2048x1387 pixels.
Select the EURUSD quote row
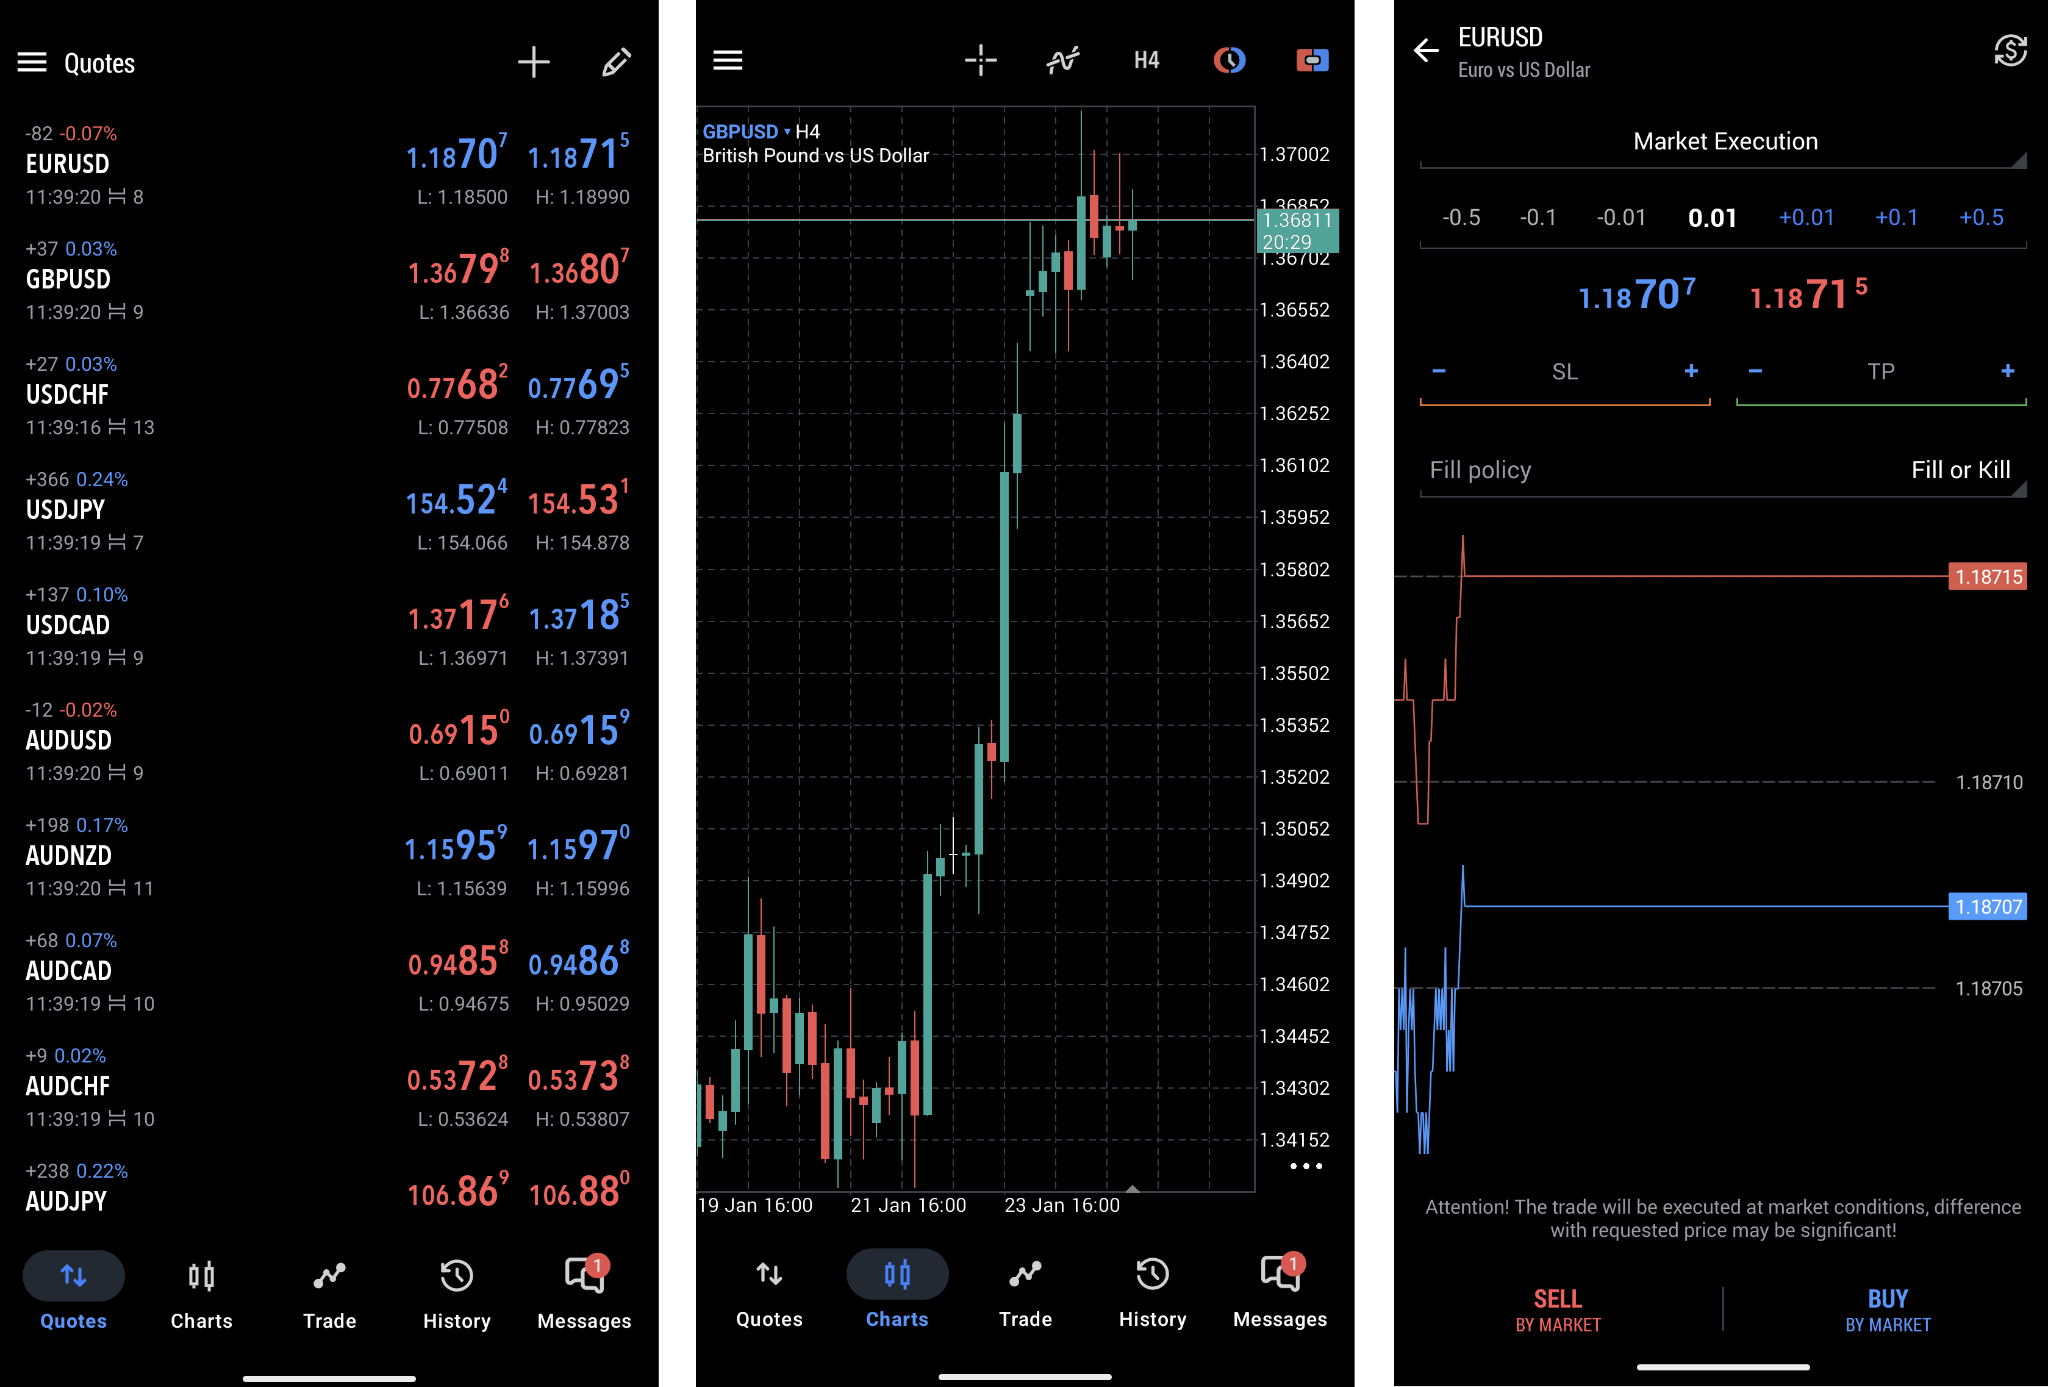[328, 165]
